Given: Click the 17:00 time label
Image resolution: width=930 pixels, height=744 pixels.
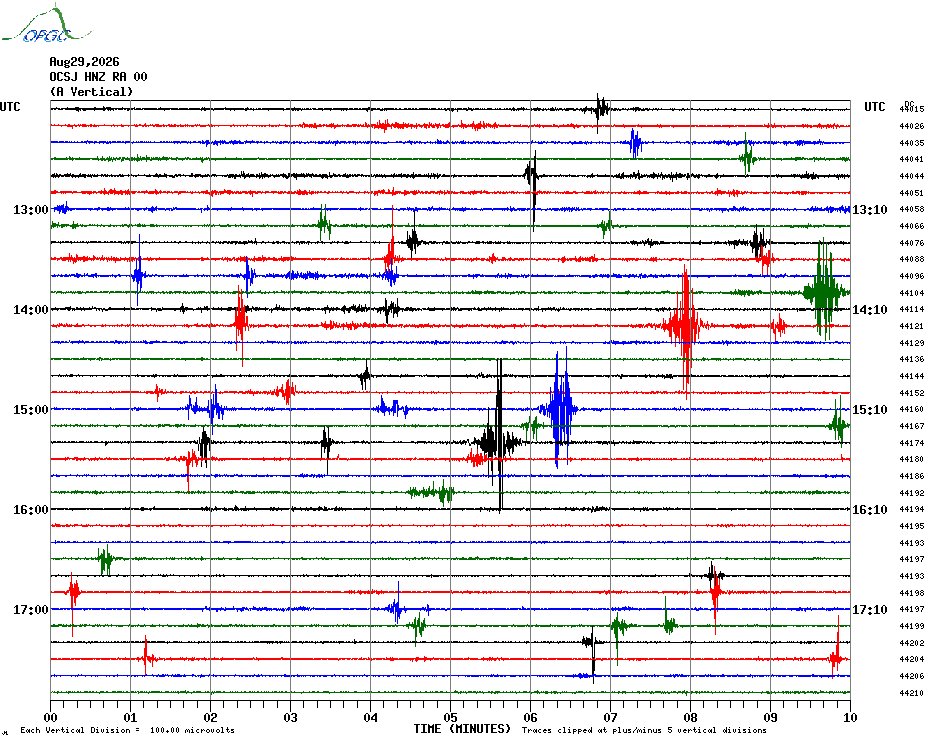Looking at the screenshot, I should (x=31, y=610).
